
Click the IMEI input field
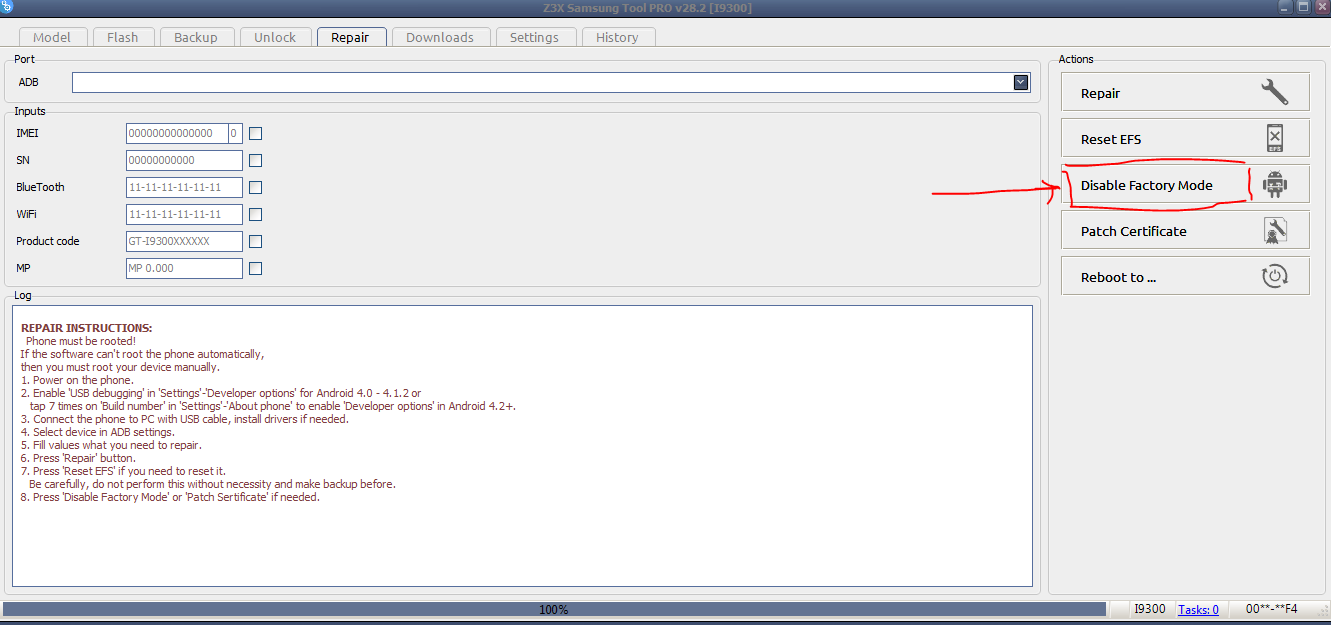(176, 133)
